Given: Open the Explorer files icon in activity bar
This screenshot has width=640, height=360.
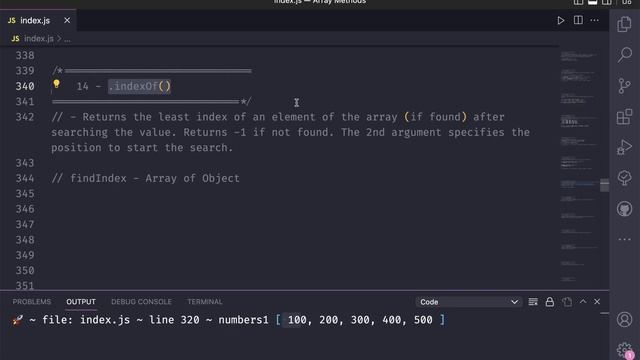Looking at the screenshot, I should click(x=624, y=24).
